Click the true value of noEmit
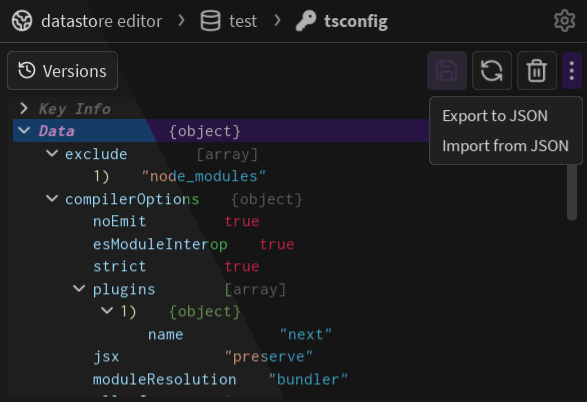This screenshot has height=402, width=587. click(x=242, y=221)
